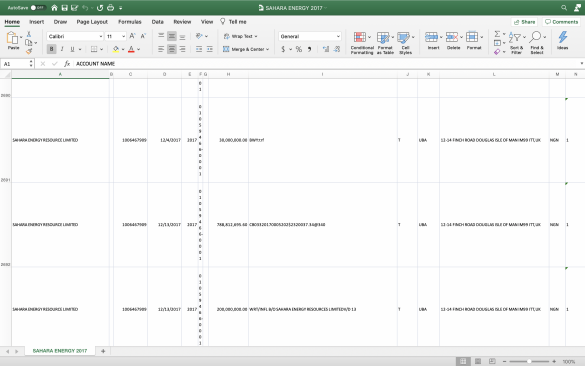Open the Comments button
Viewport: 585px width, 366px height.
(561, 22)
